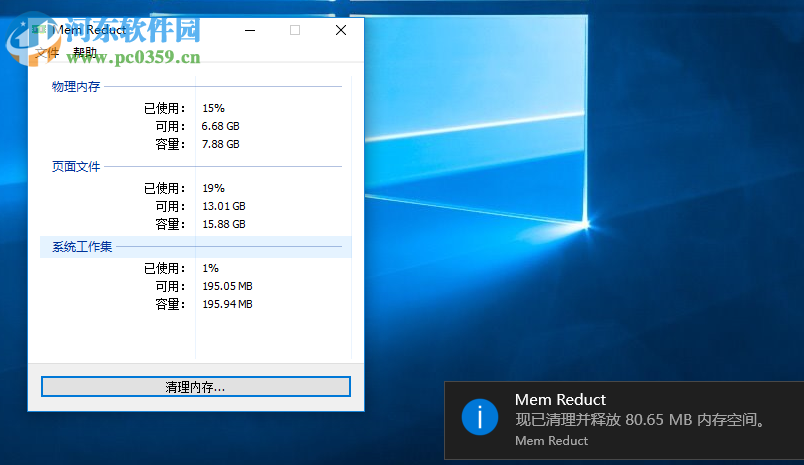Click the 7.88 GB capacity value
The width and height of the screenshot is (804, 465).
[x=220, y=144]
